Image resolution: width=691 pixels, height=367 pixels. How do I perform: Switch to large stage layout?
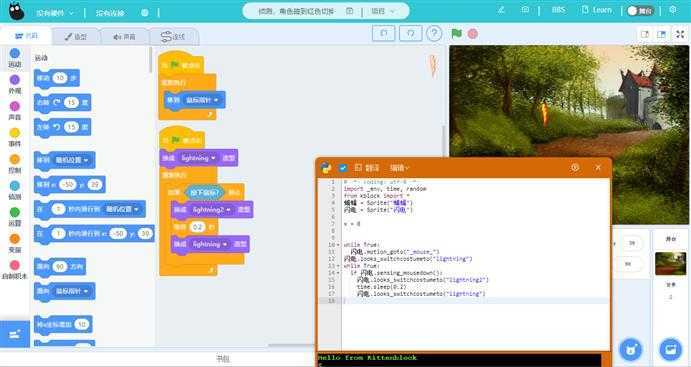pos(661,34)
